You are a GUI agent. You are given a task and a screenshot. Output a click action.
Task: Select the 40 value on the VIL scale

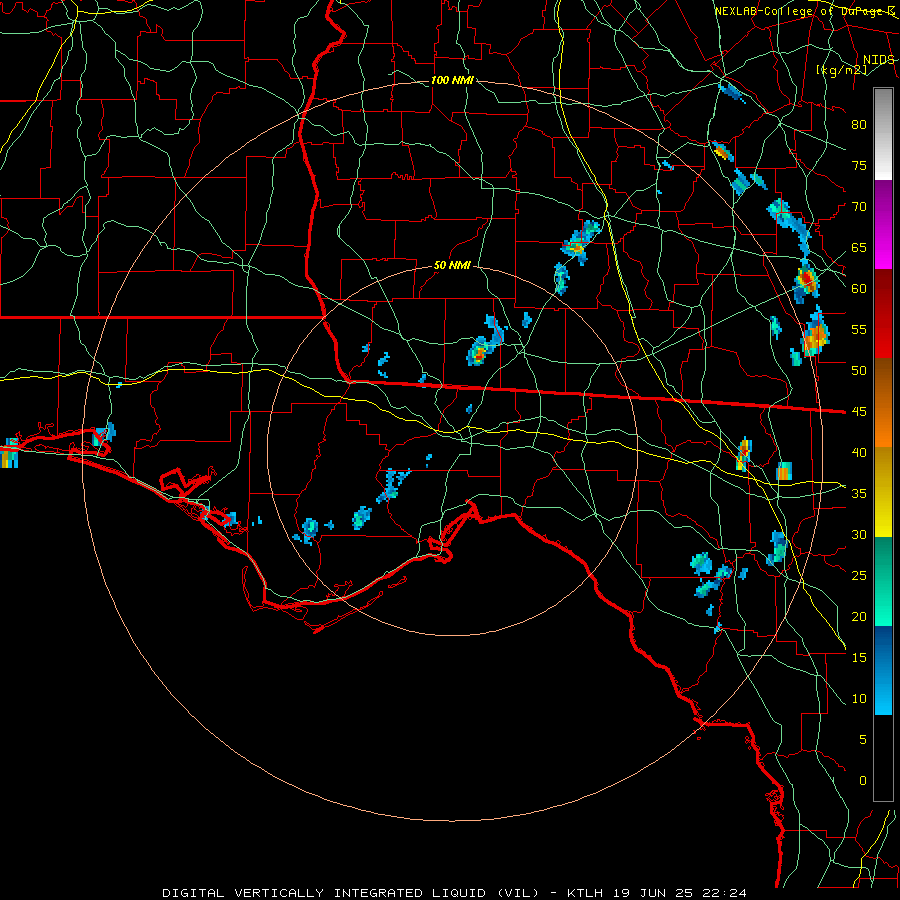[x=859, y=452]
